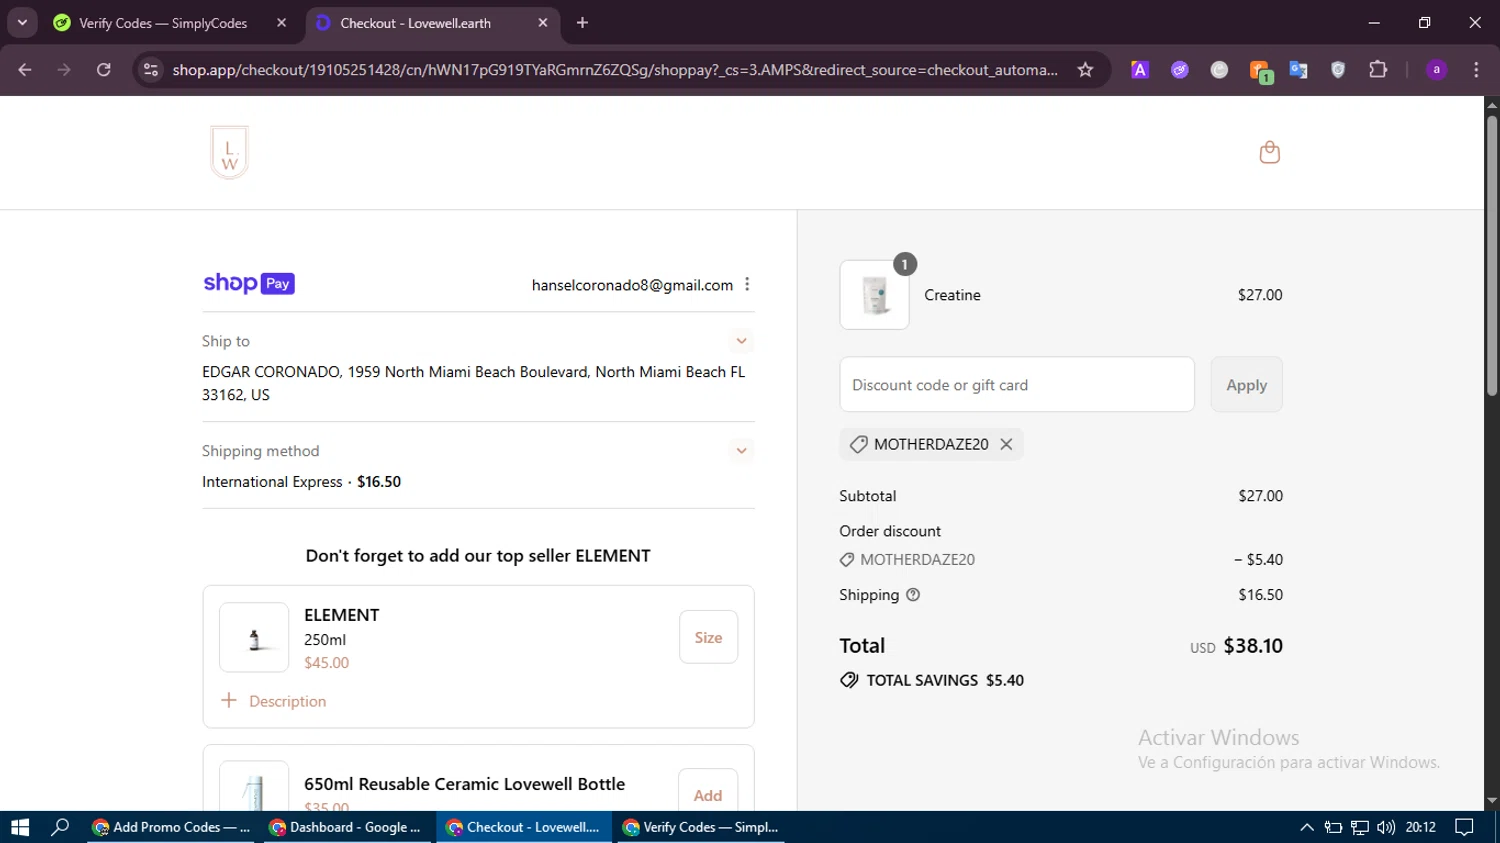
Task: Open the Chrome profile avatar
Action: click(1436, 70)
